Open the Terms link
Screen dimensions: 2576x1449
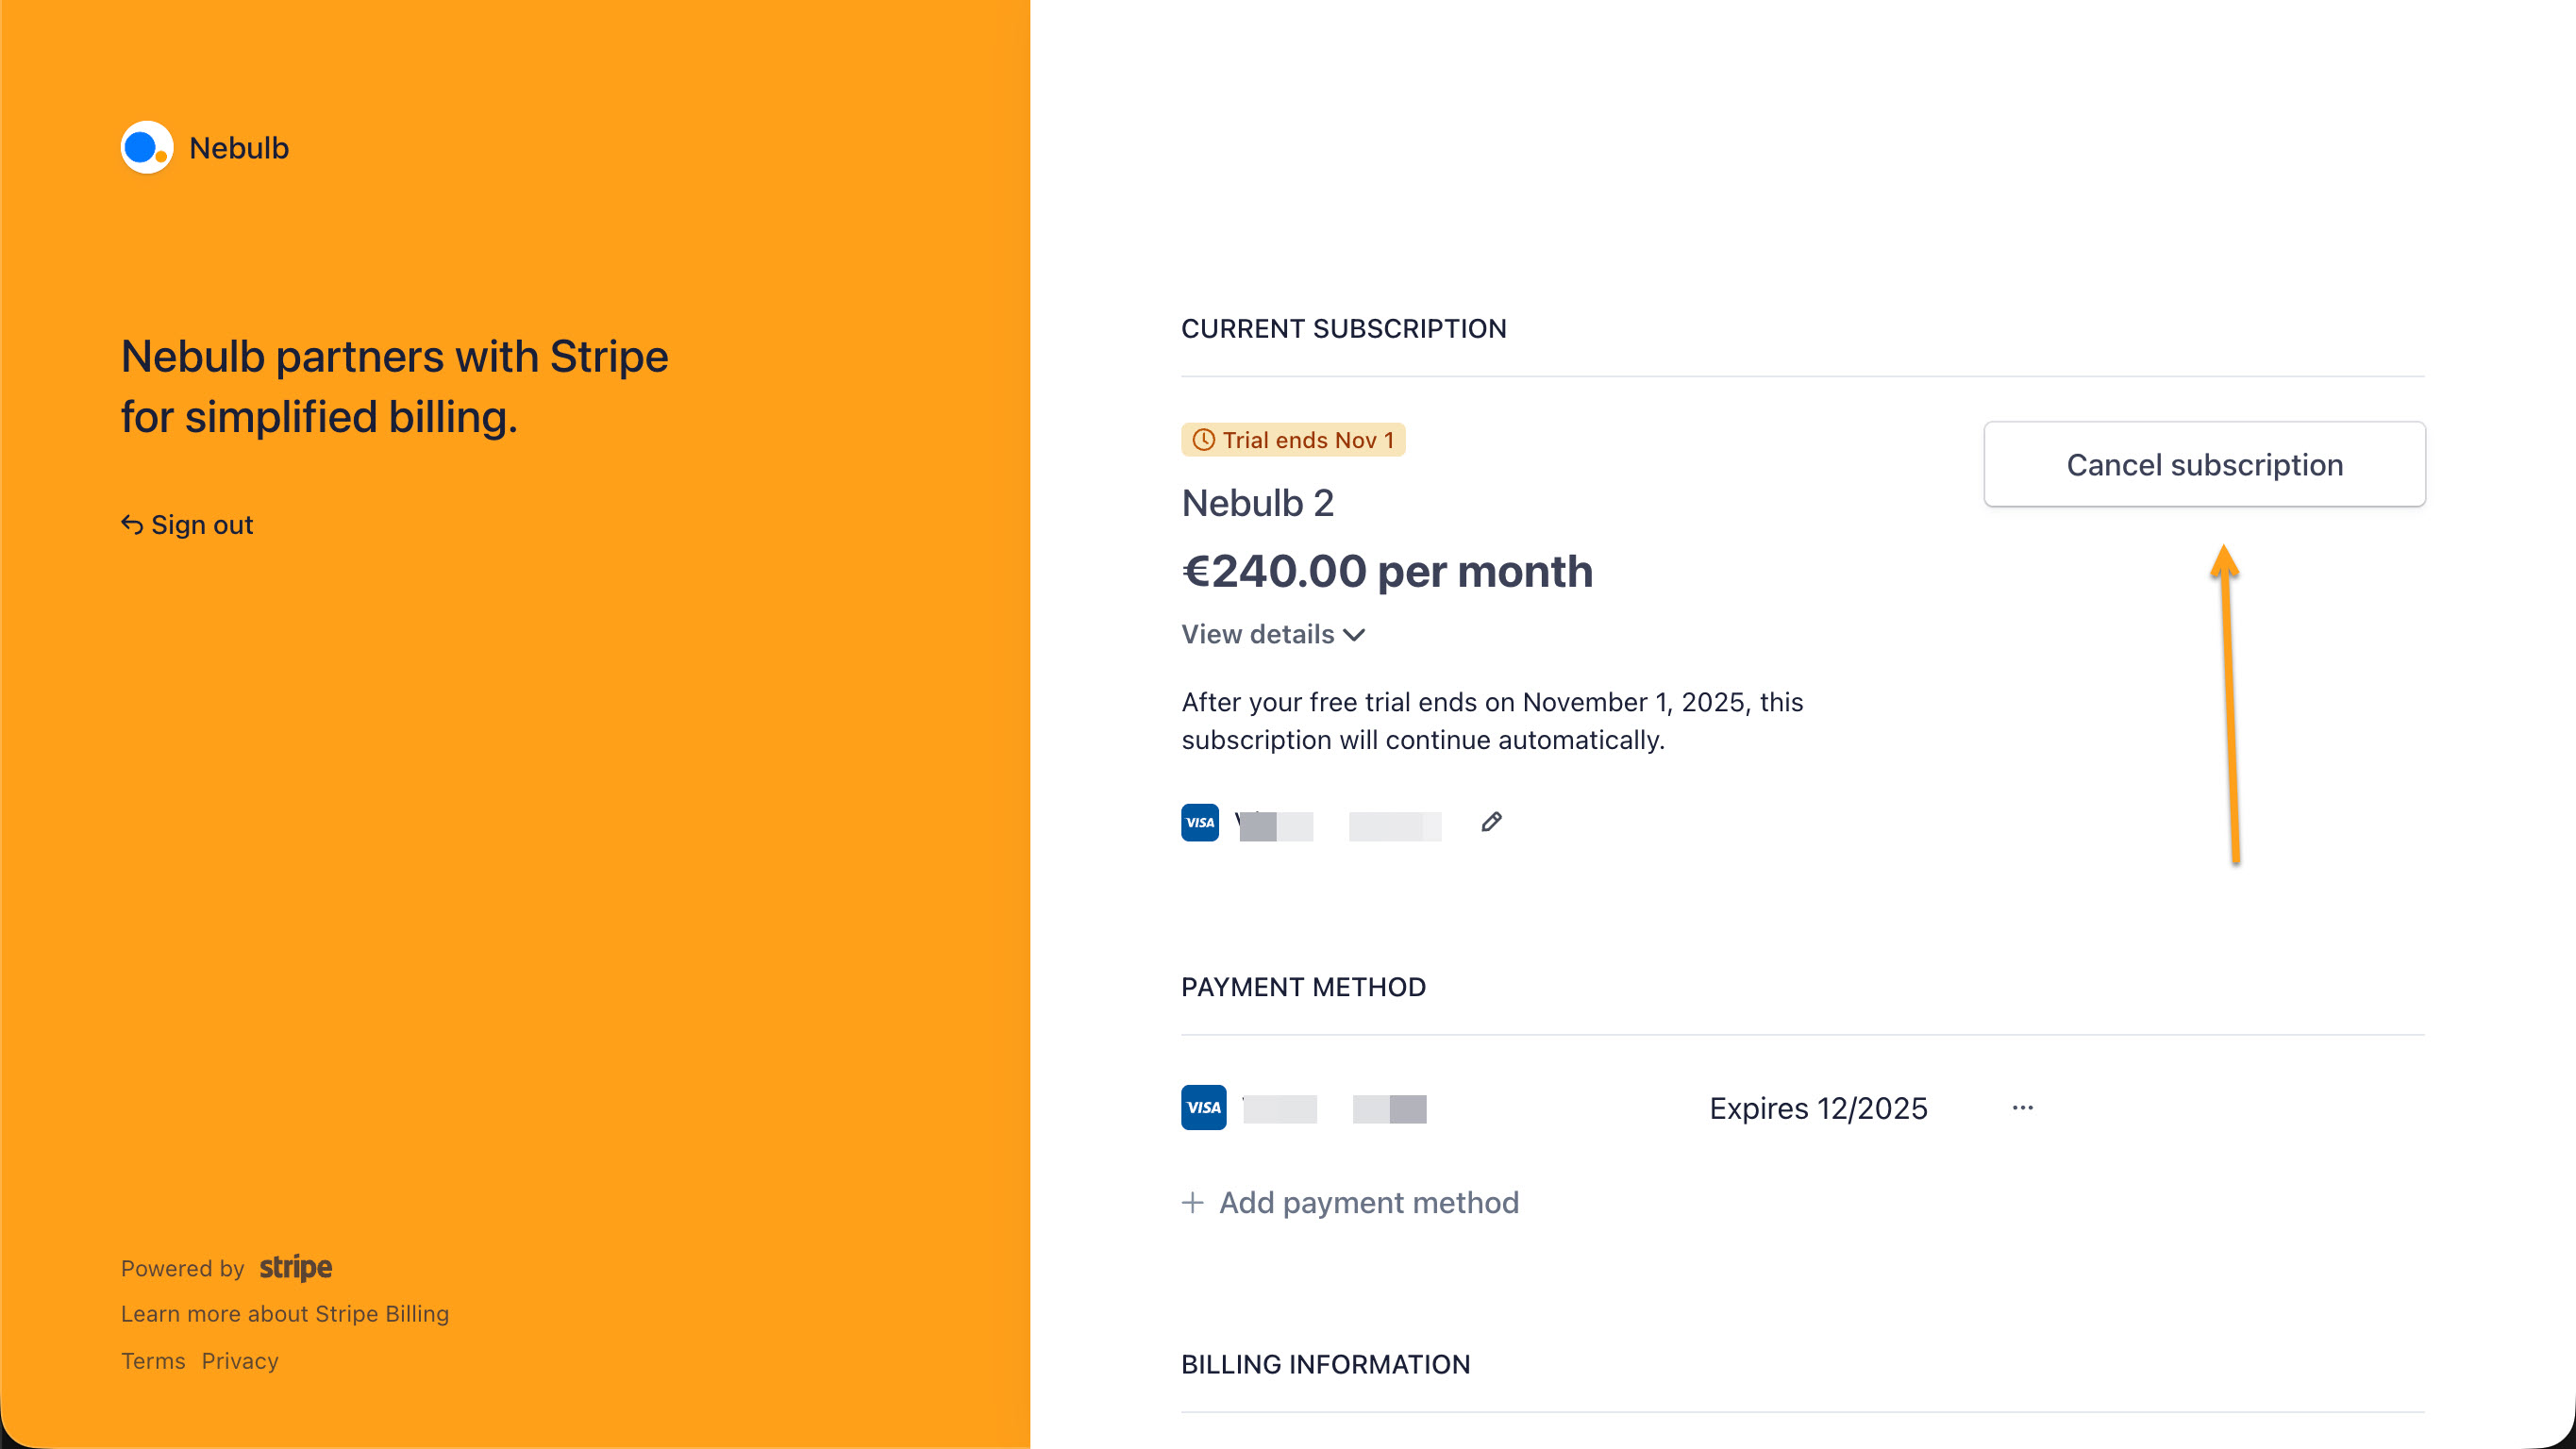tap(153, 1361)
